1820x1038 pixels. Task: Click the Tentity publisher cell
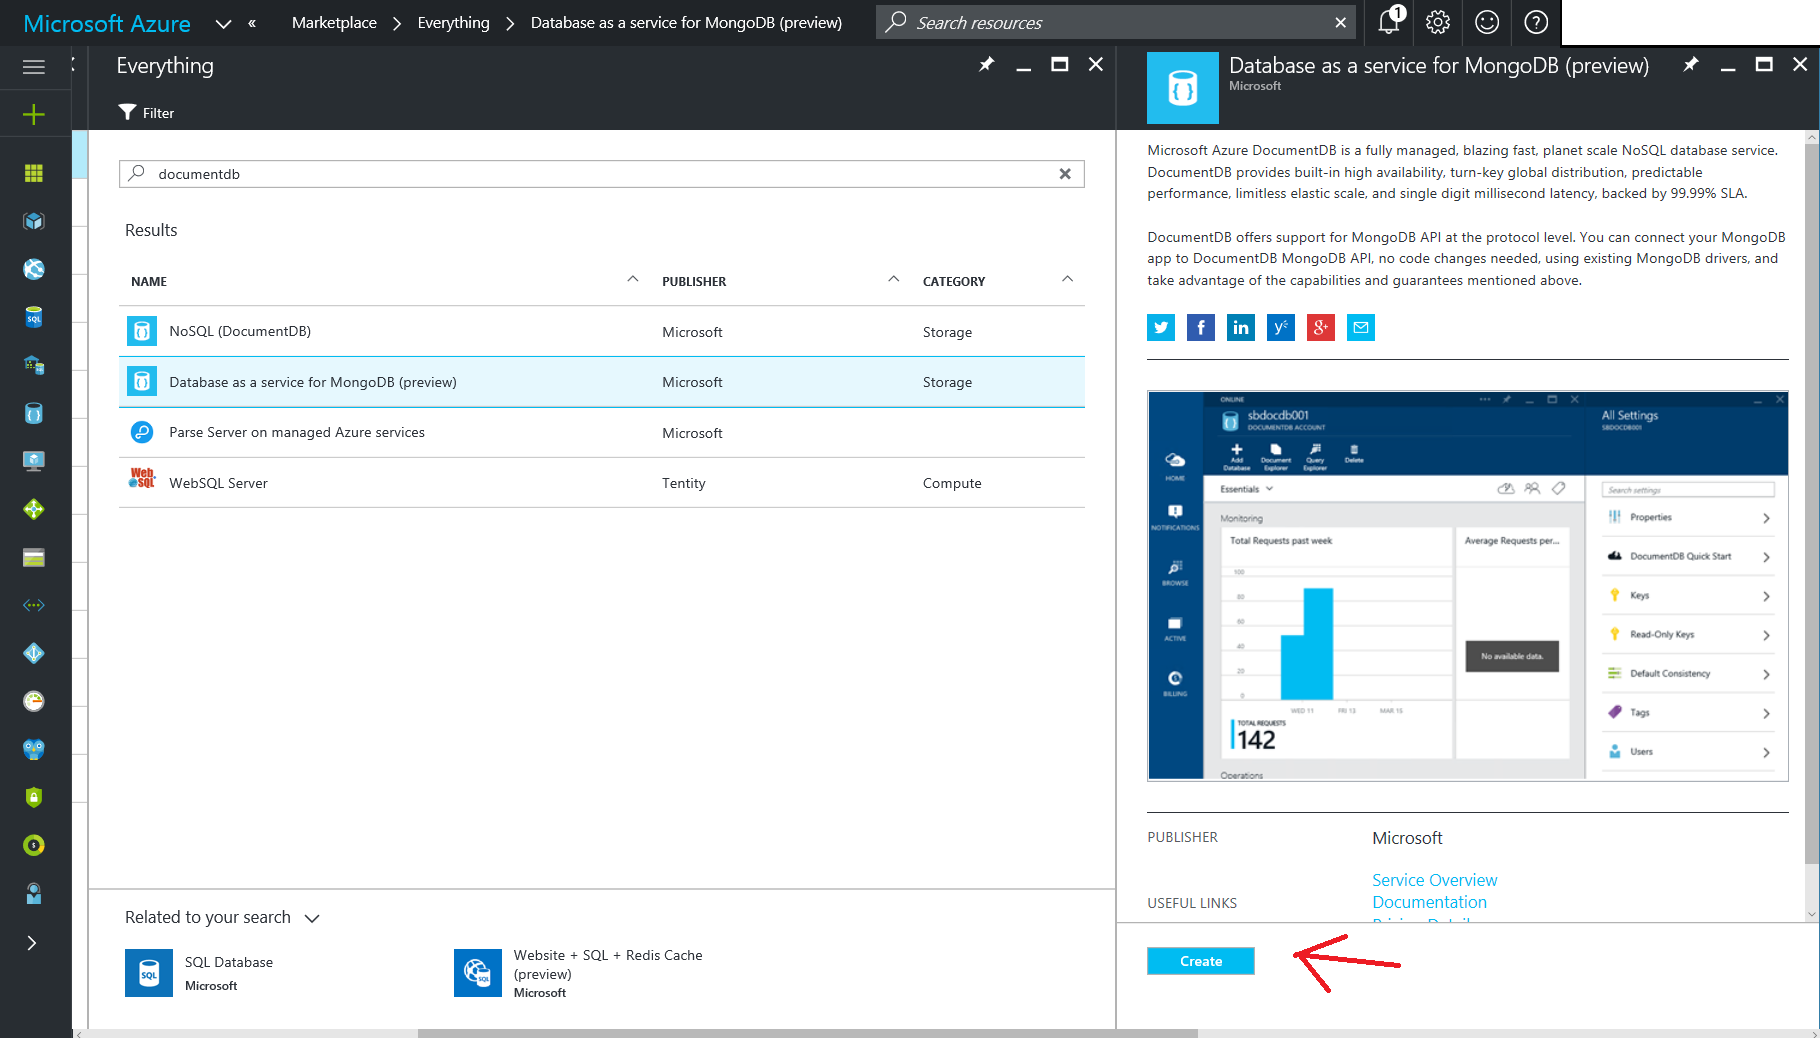tap(683, 483)
